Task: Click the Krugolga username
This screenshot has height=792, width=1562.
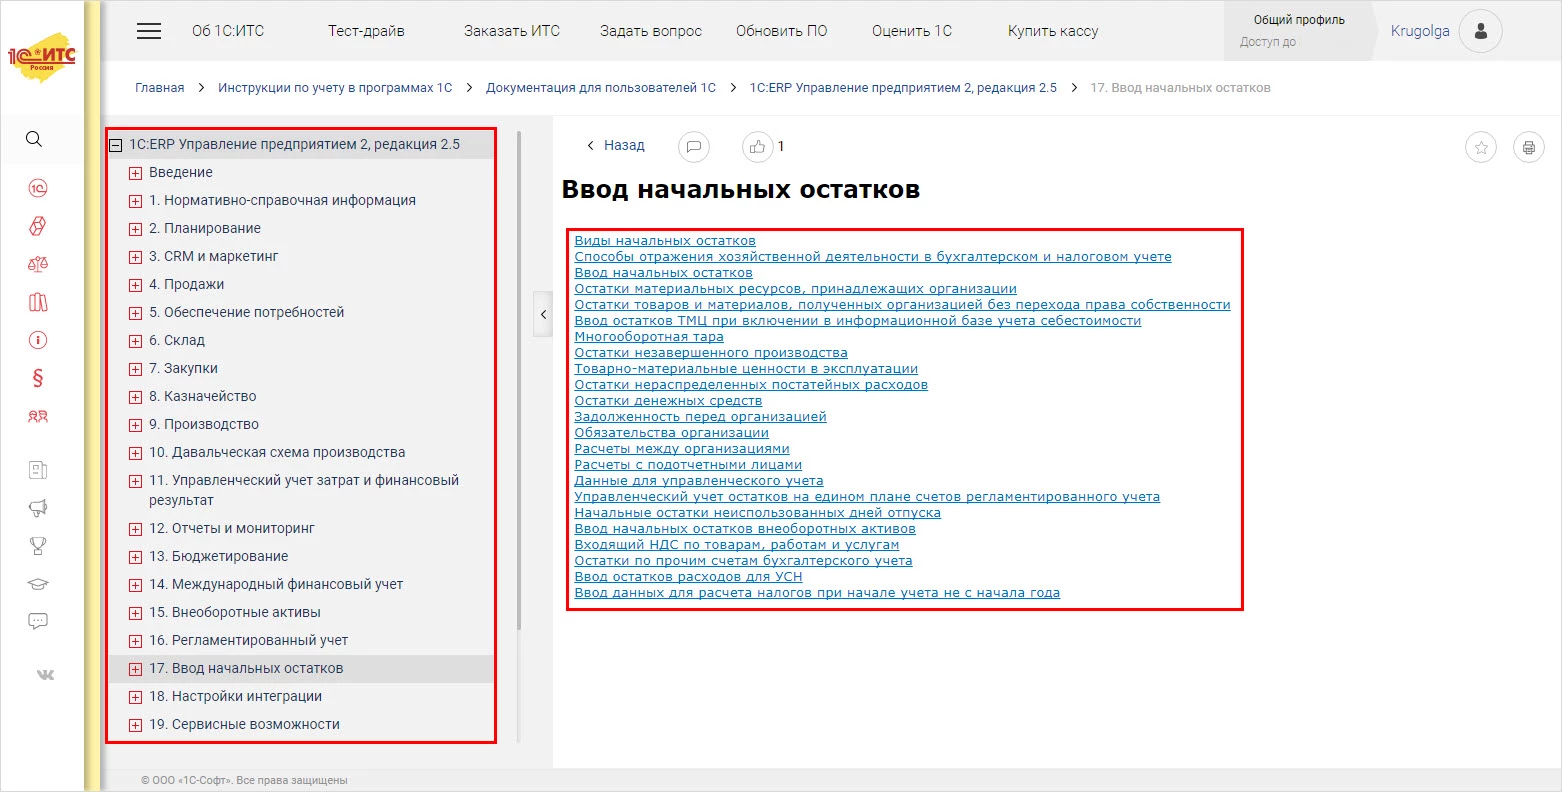Action: (x=1420, y=31)
